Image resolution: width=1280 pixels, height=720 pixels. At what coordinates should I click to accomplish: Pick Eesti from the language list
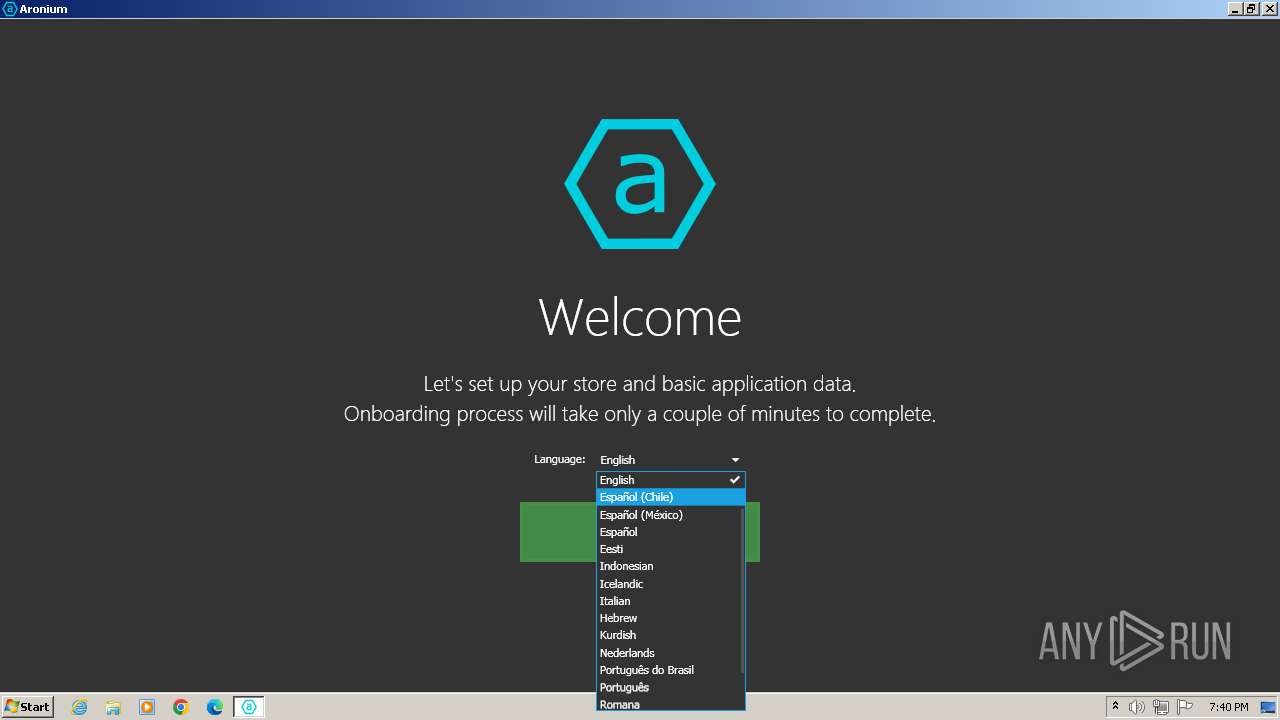[x=670, y=549]
